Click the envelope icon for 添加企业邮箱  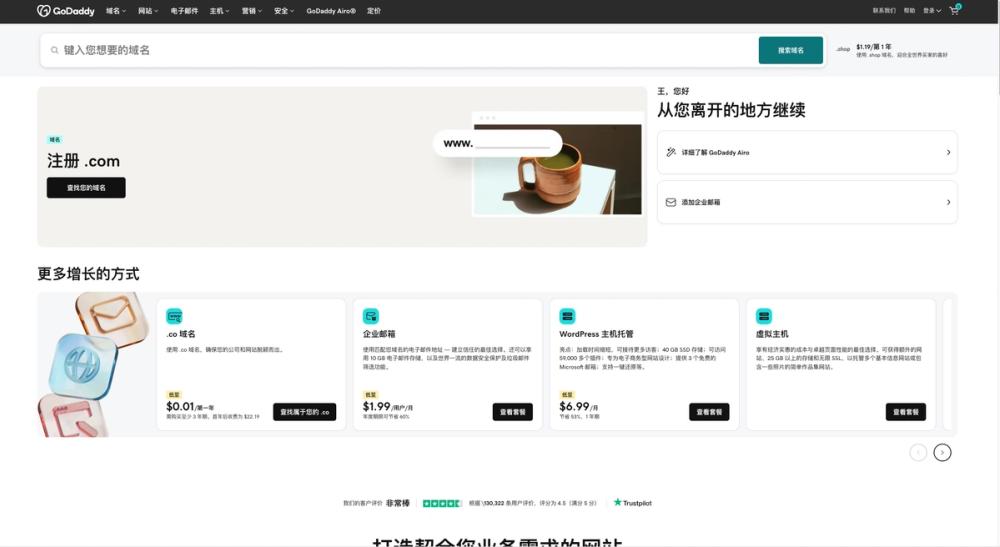pos(671,202)
